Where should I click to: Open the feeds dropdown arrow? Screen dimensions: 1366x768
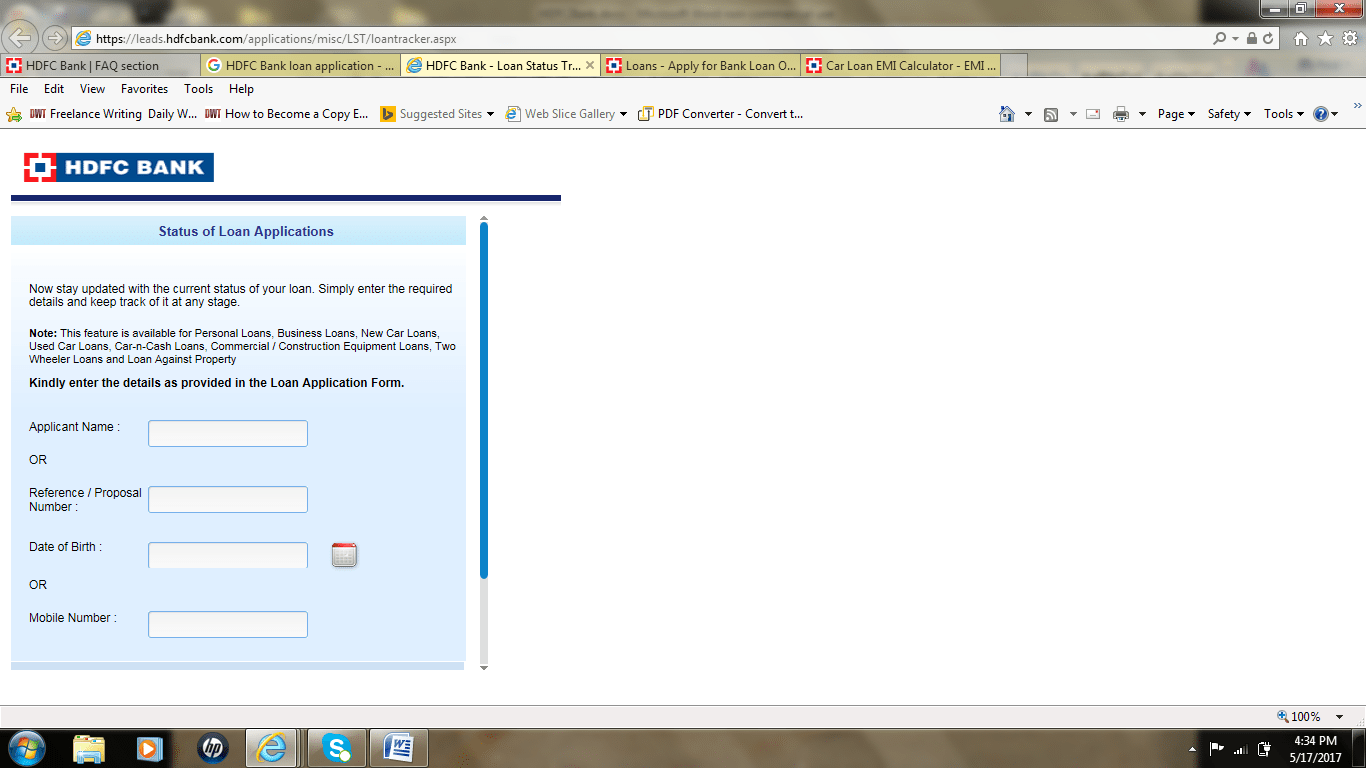pyautogui.click(x=1073, y=114)
